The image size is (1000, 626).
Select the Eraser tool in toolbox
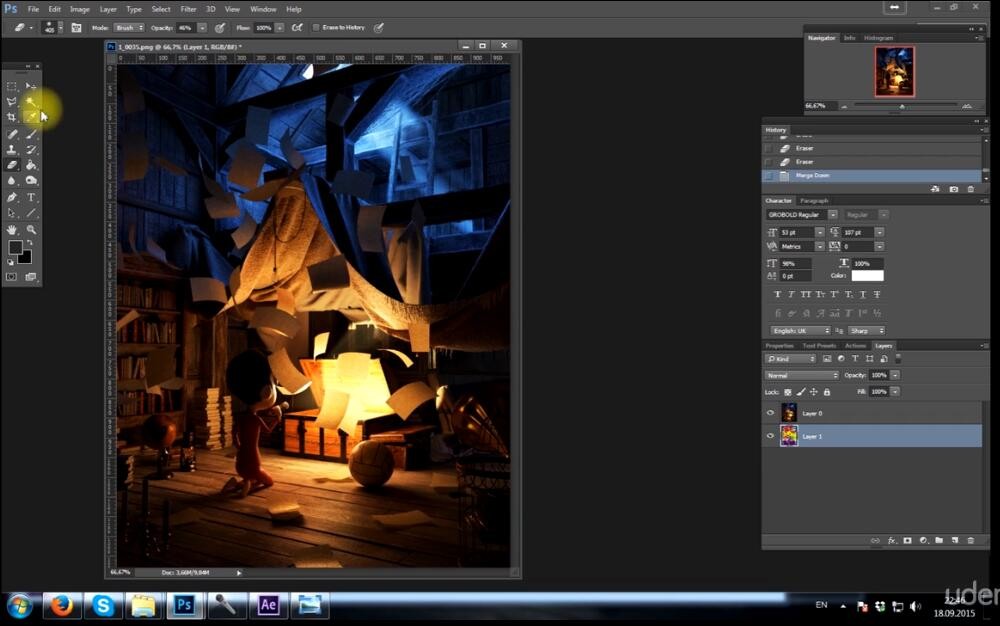(11, 165)
